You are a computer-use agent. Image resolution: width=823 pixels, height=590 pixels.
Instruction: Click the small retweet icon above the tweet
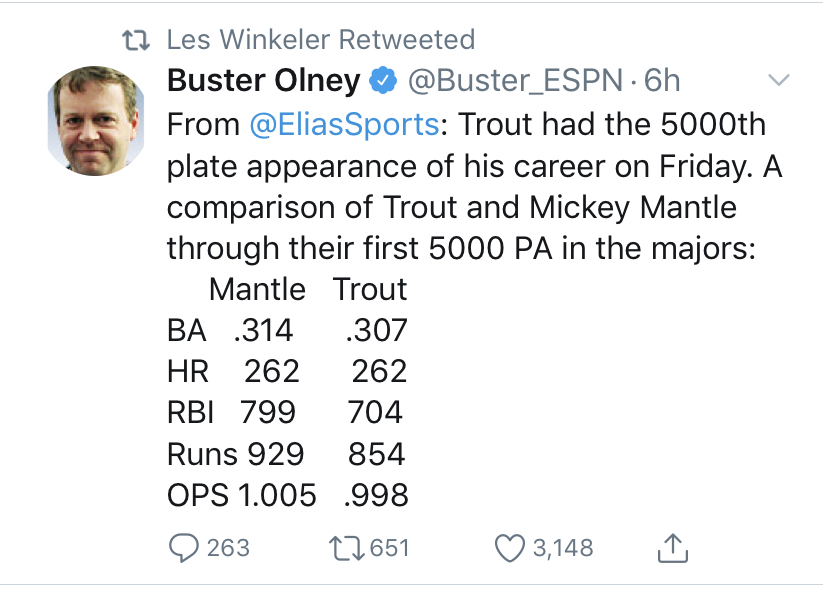(x=136, y=40)
